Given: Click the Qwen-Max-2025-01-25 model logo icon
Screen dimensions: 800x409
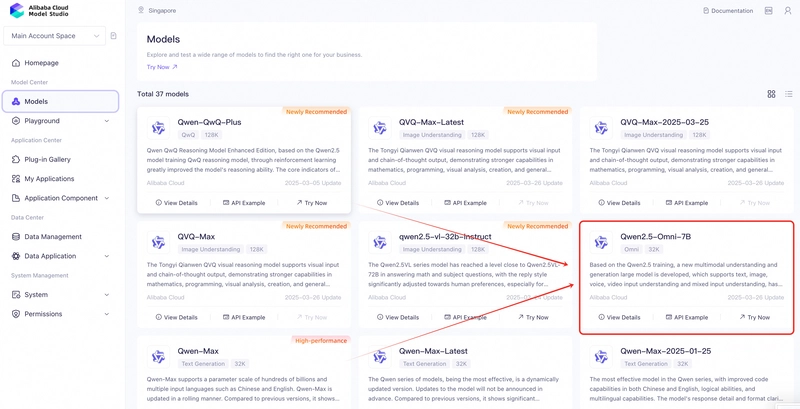Looking at the screenshot, I should click(x=602, y=357).
